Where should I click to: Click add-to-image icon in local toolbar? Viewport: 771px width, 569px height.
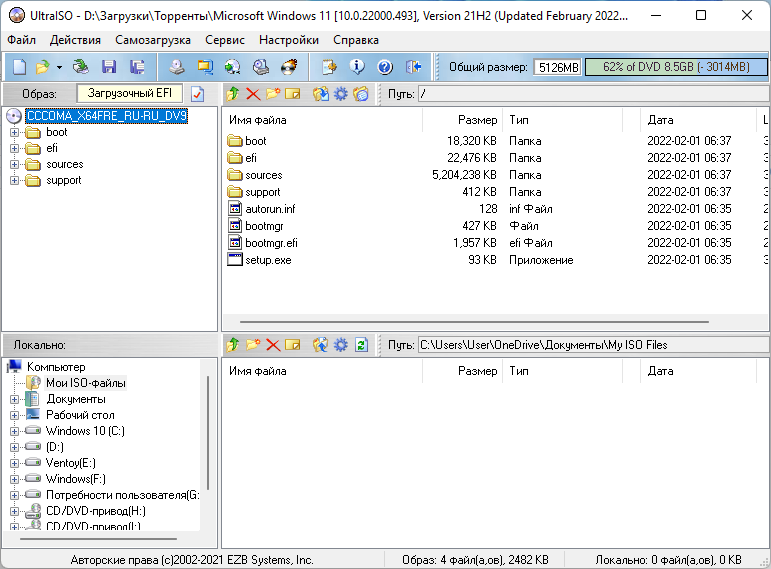pos(321,345)
